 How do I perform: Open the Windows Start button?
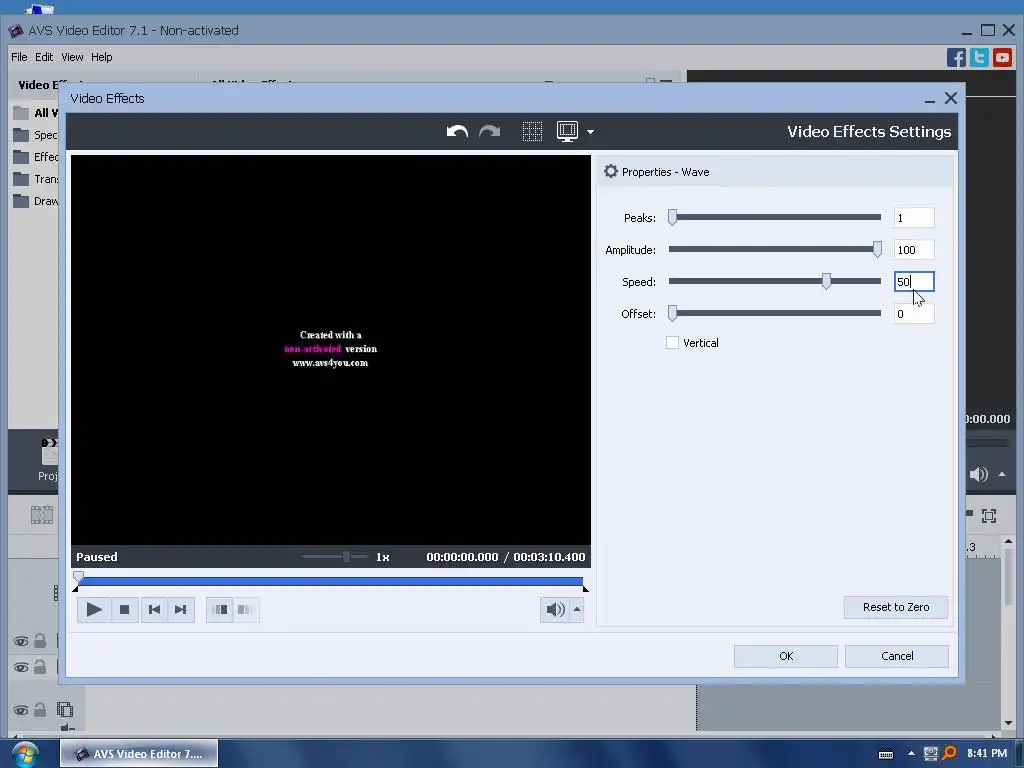(25, 754)
